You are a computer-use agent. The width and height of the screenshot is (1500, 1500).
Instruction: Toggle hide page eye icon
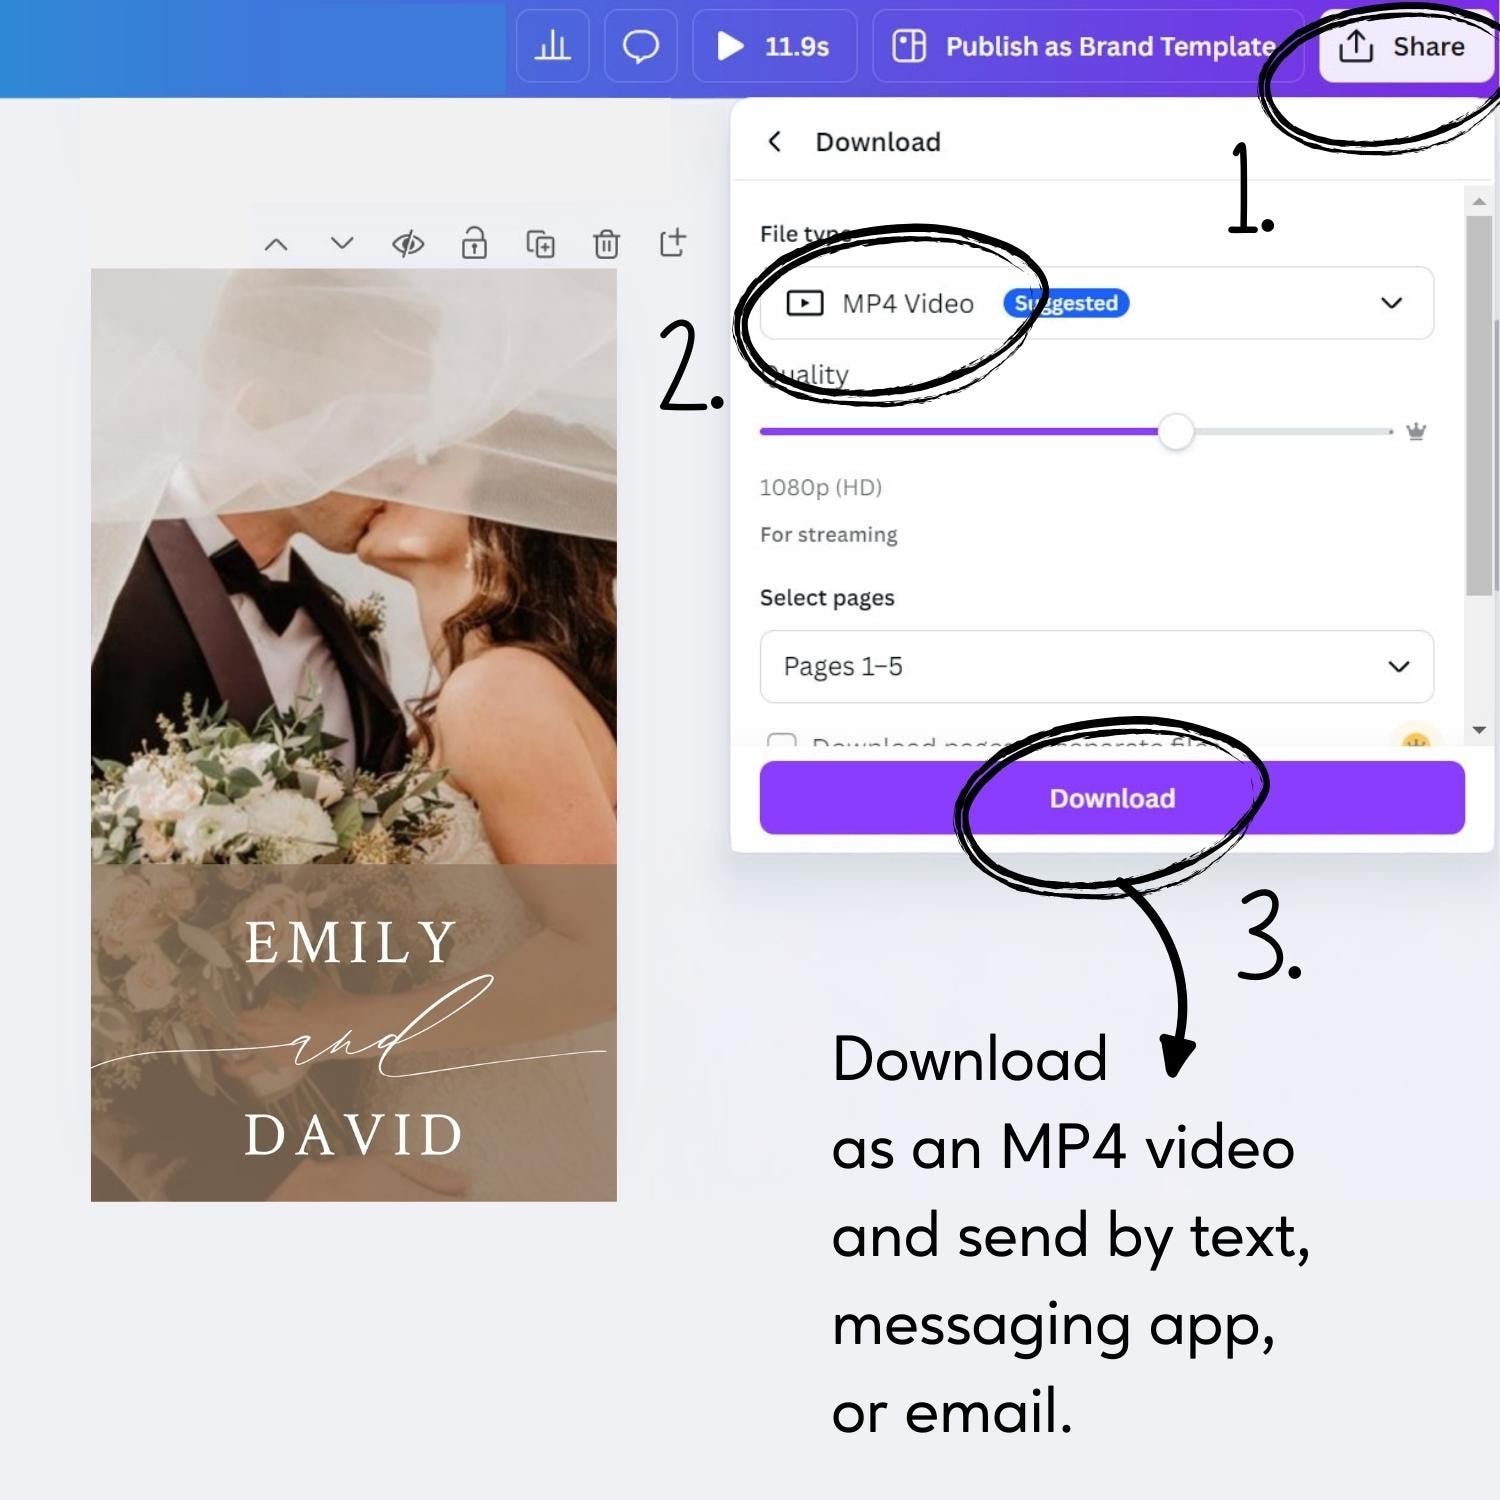point(408,244)
